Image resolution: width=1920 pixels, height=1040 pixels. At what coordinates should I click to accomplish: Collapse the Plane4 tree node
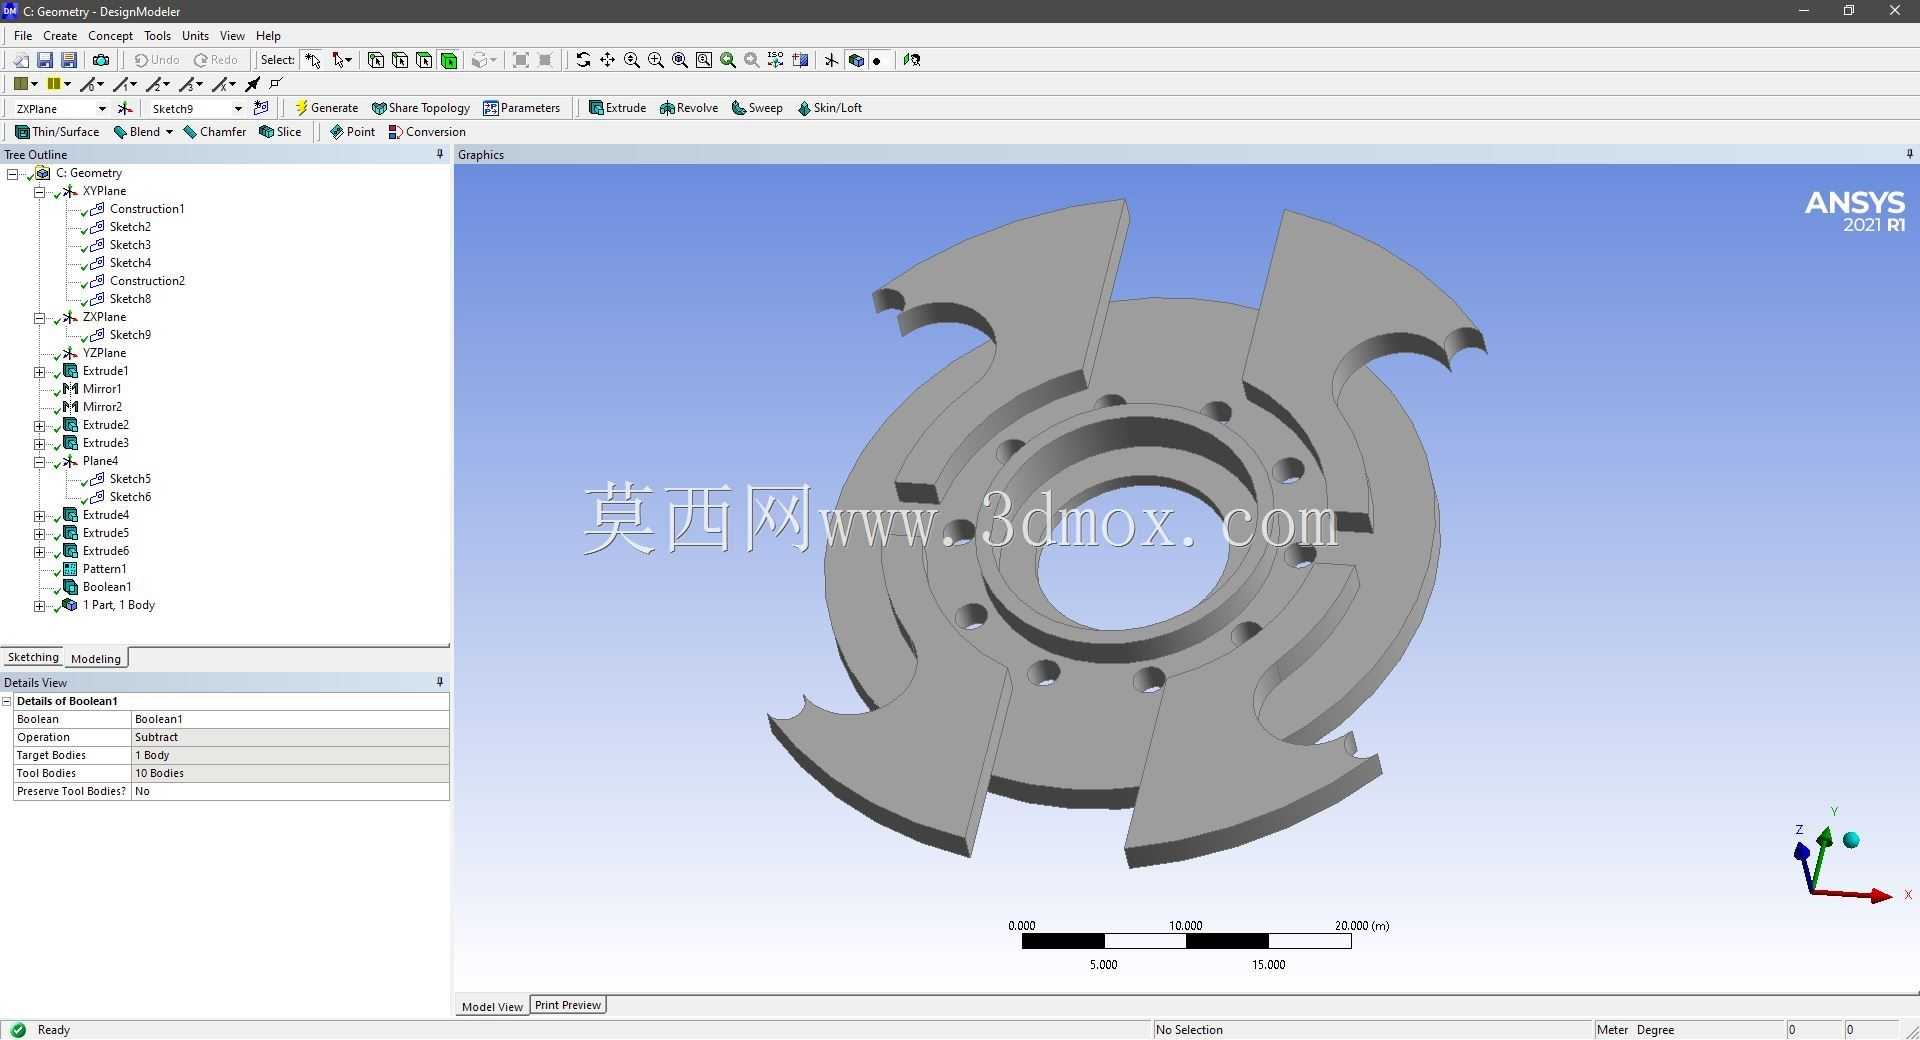(40, 462)
